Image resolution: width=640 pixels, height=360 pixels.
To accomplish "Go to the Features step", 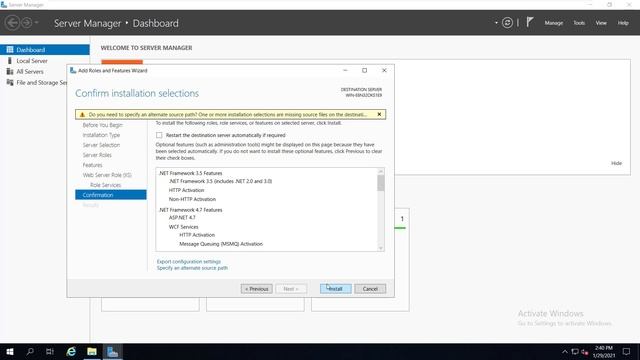I will click(92, 165).
